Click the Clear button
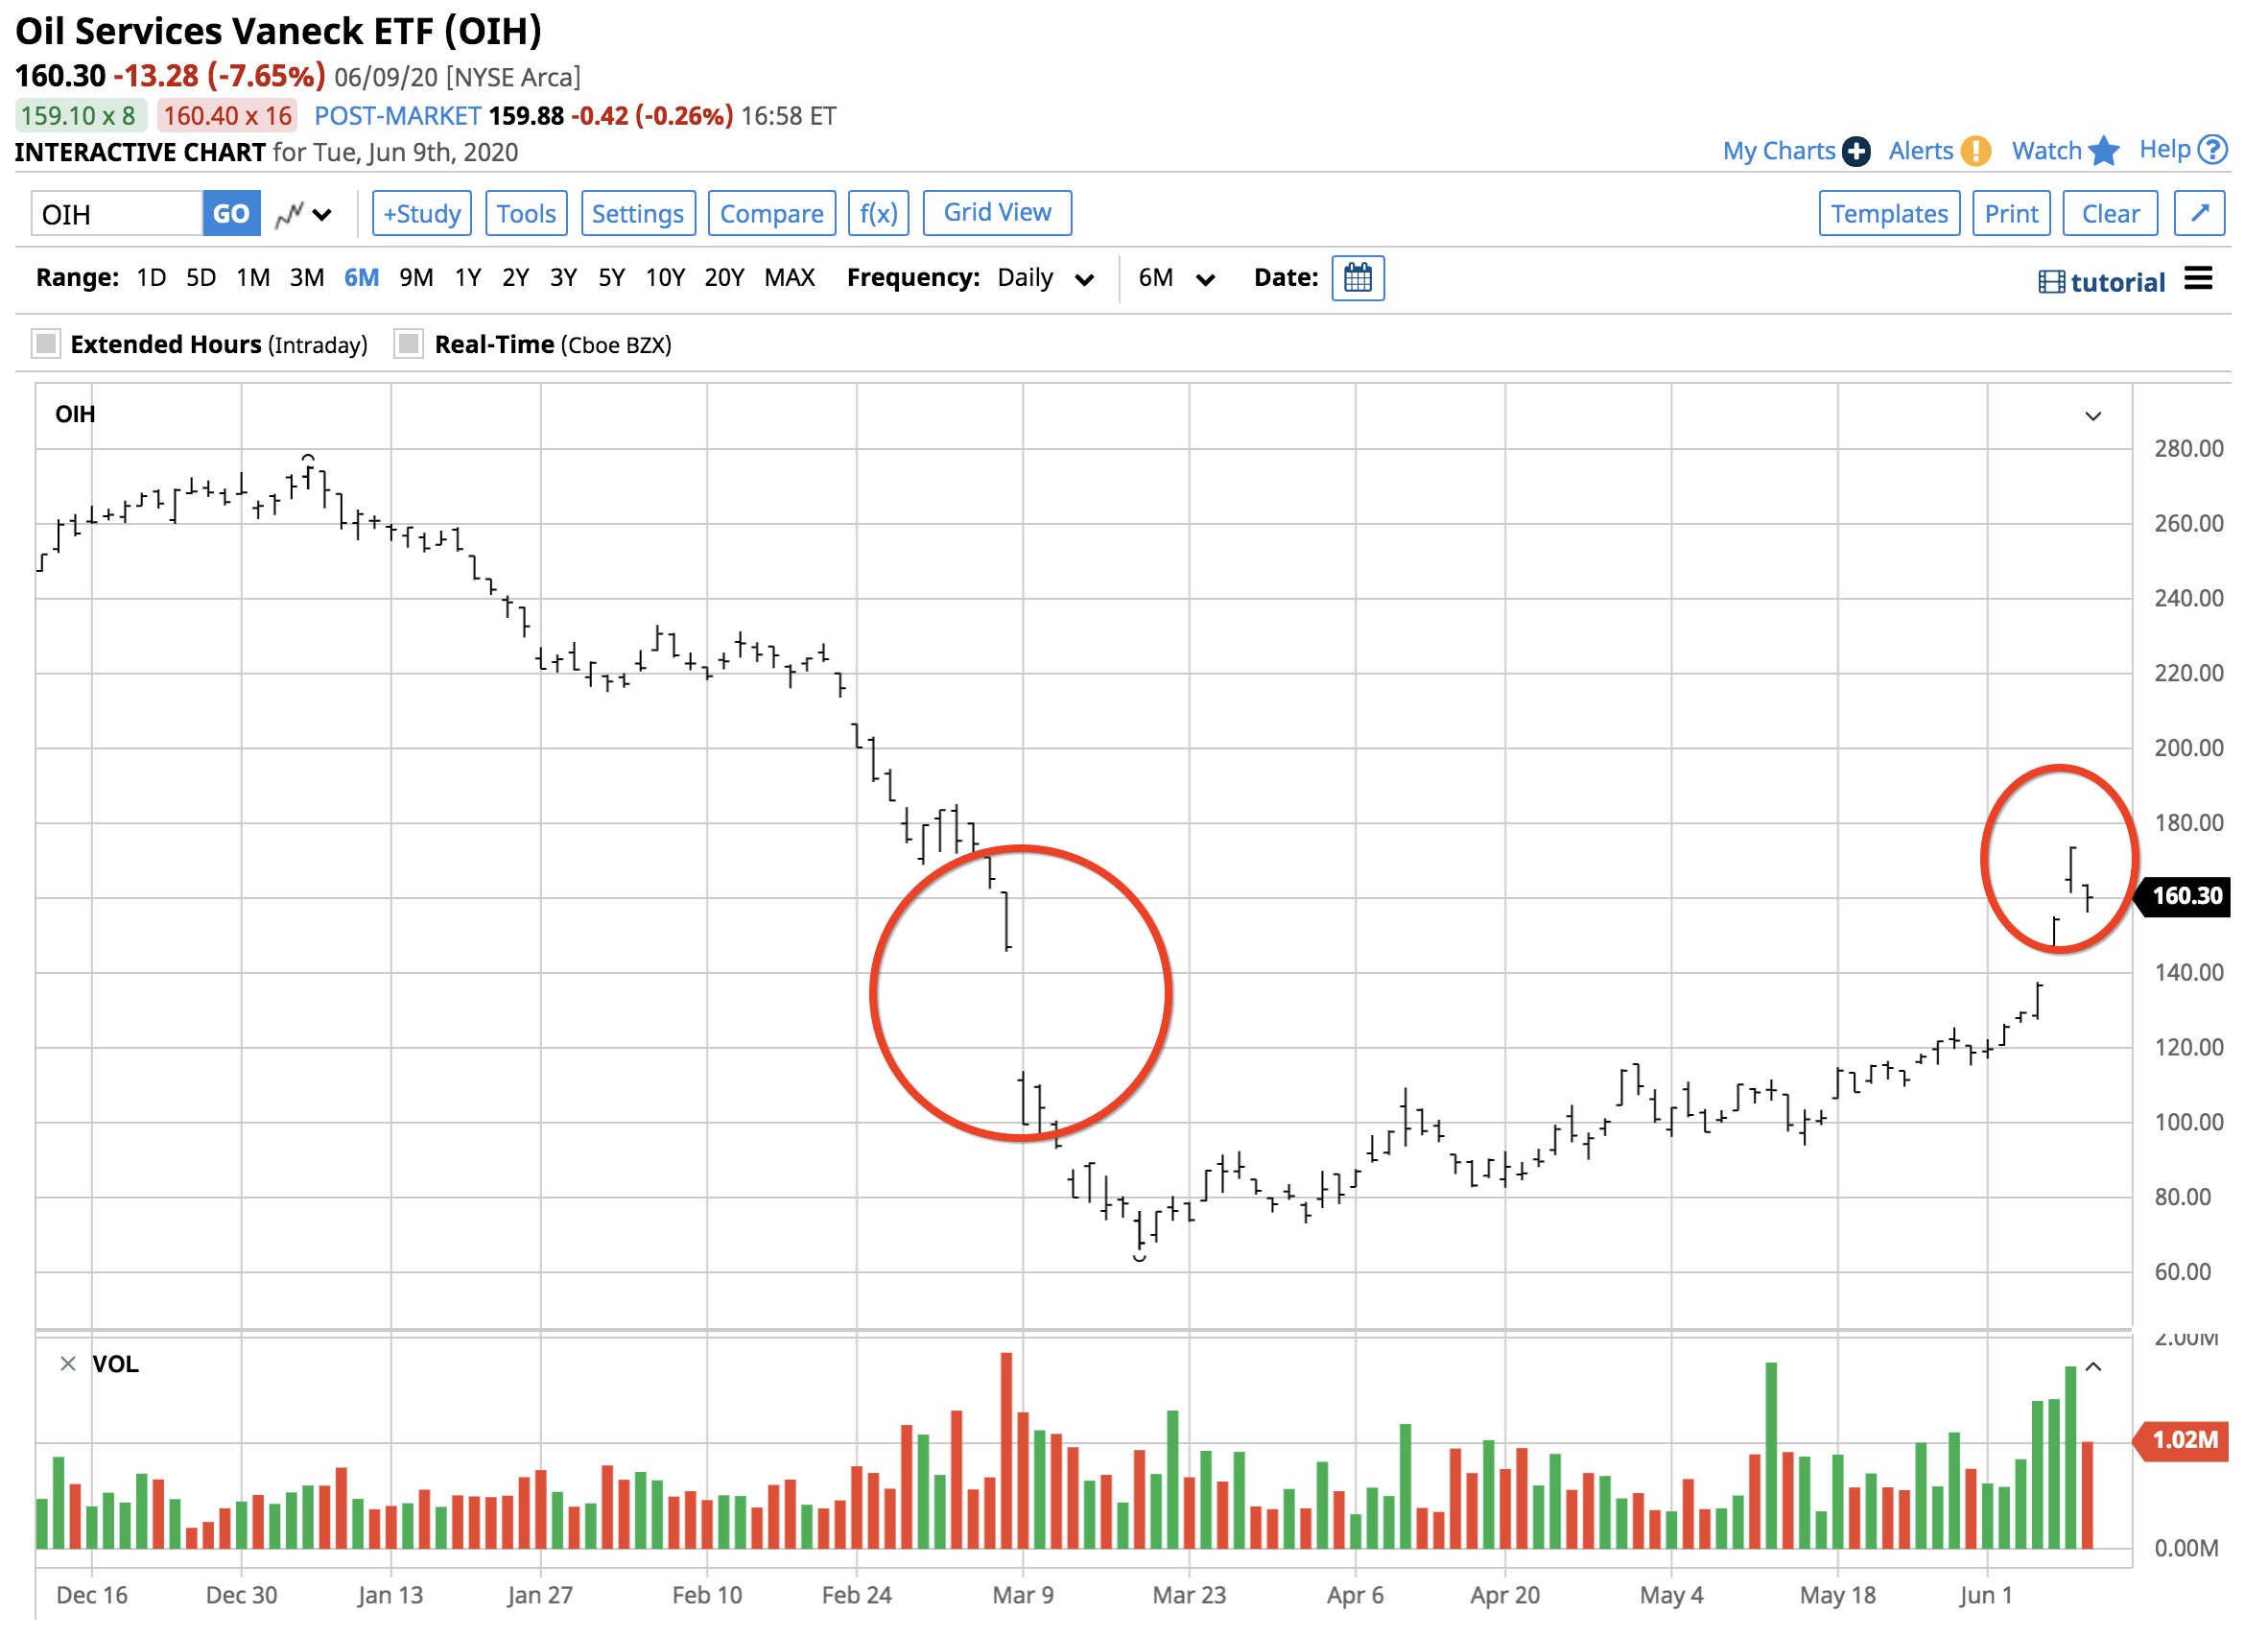 [2110, 213]
